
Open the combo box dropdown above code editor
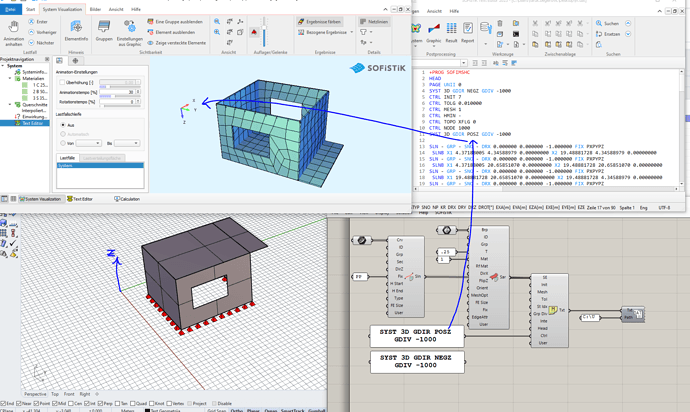coord(463,63)
